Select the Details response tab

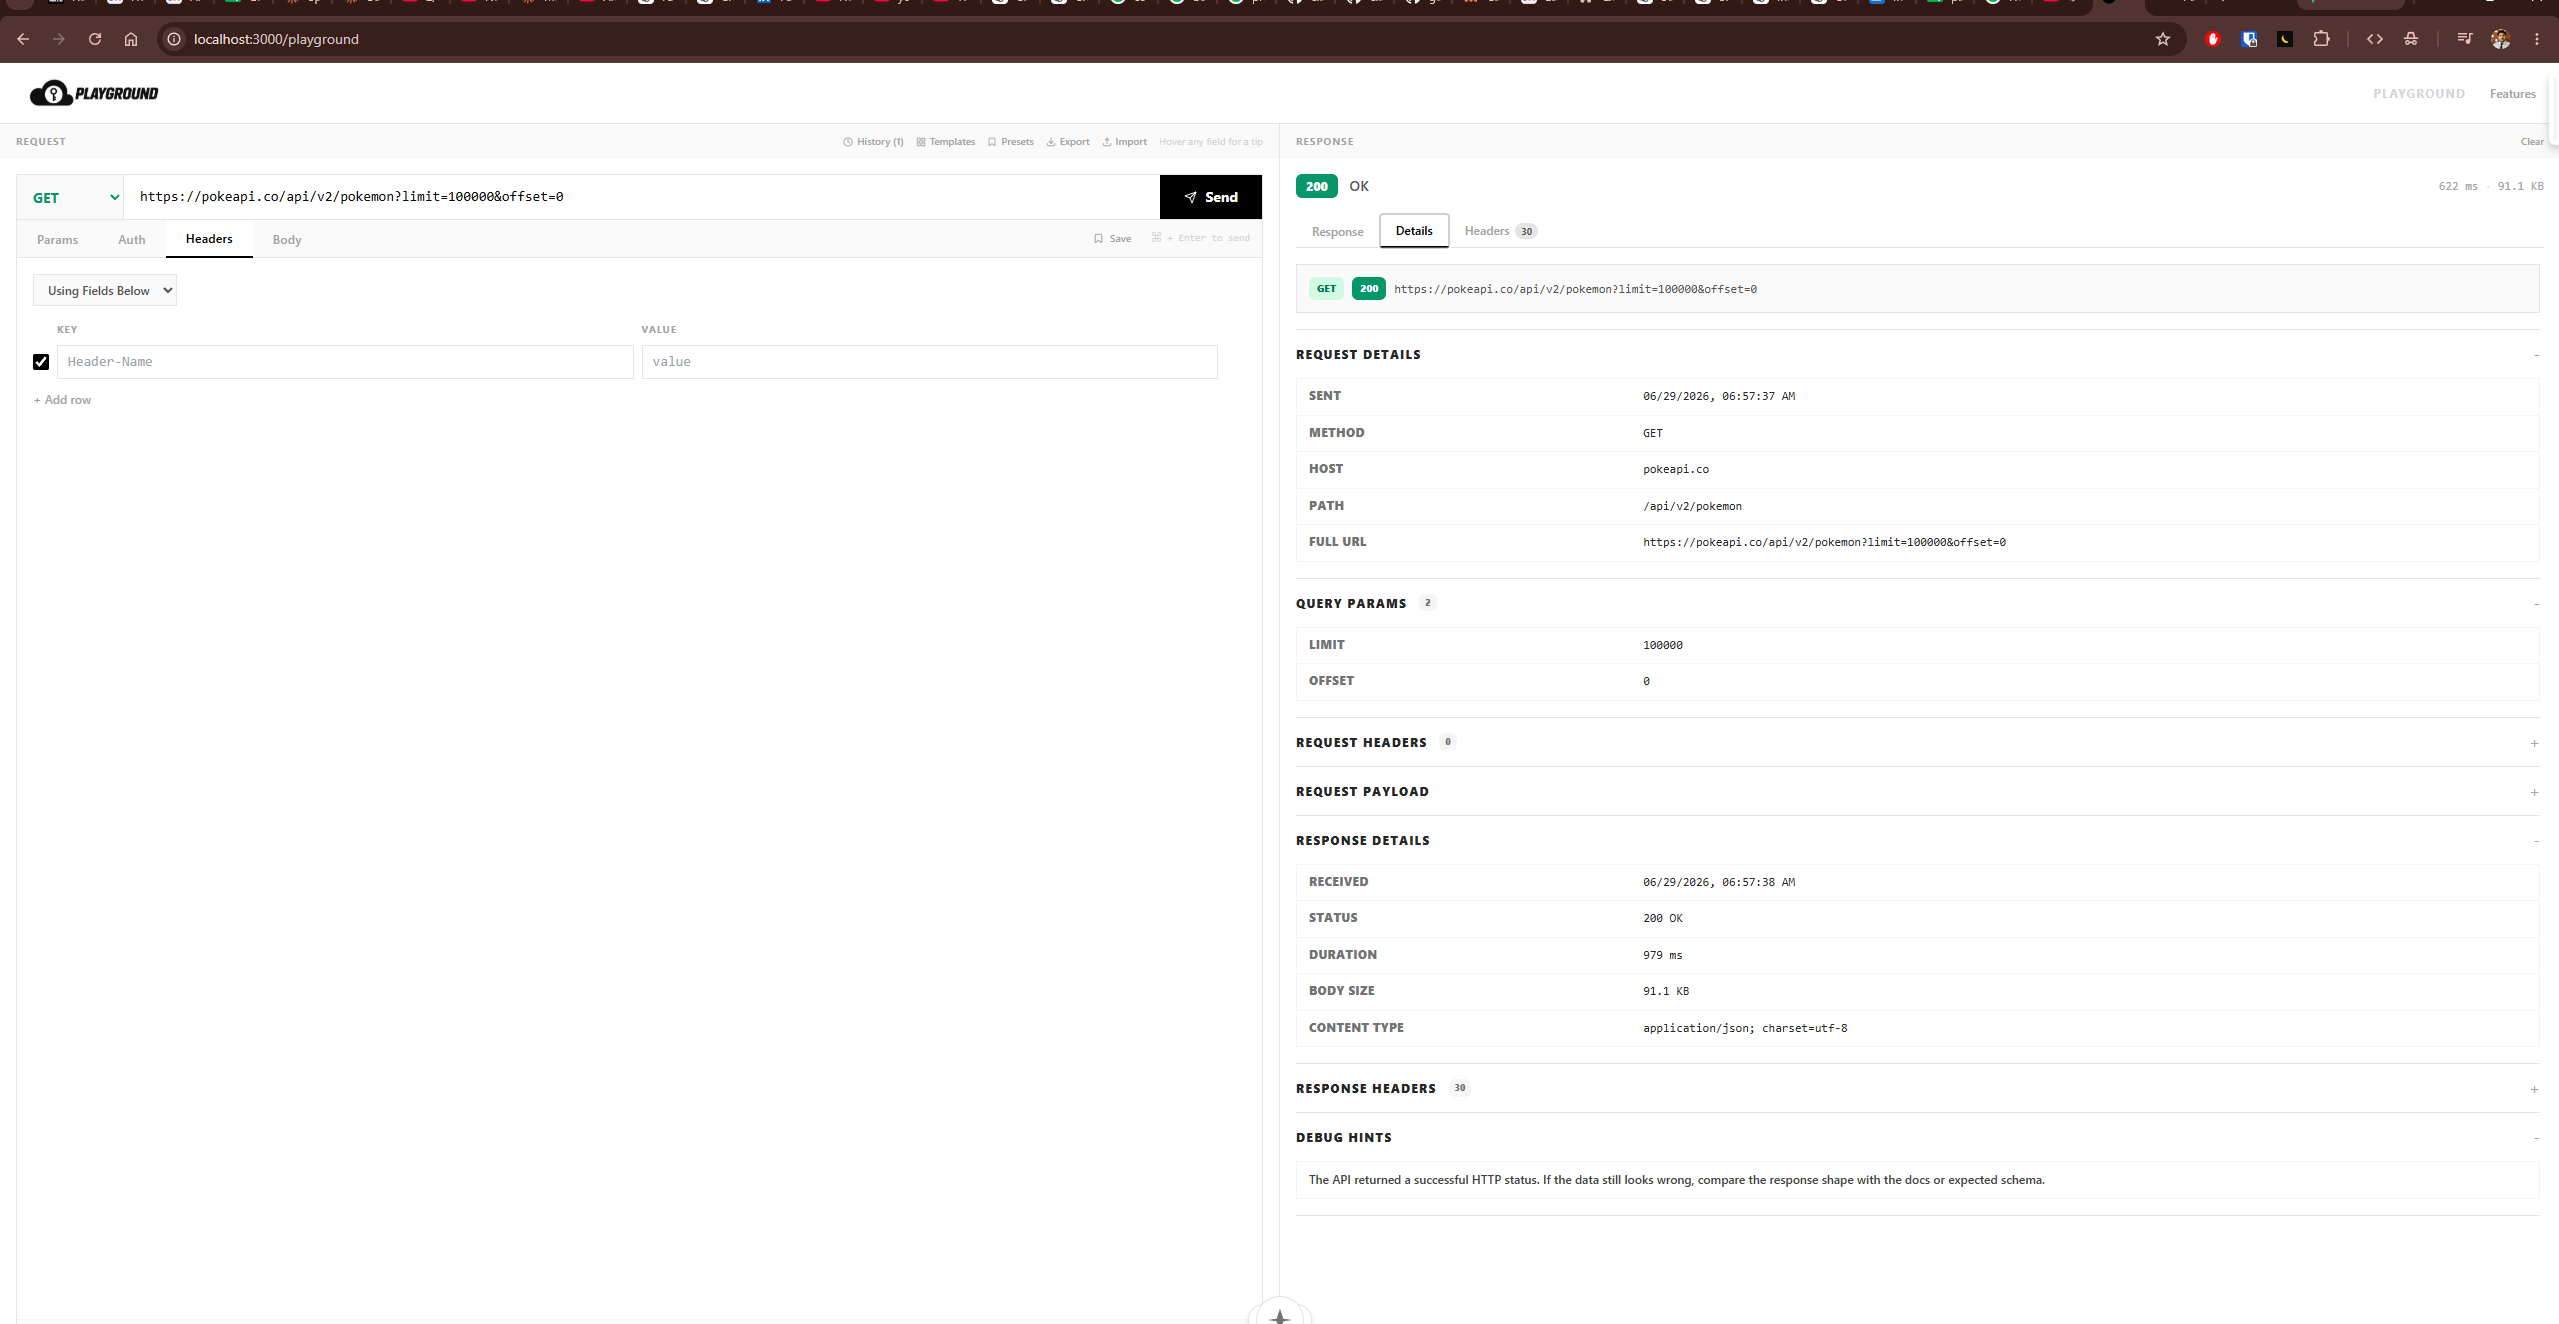pyautogui.click(x=1414, y=231)
